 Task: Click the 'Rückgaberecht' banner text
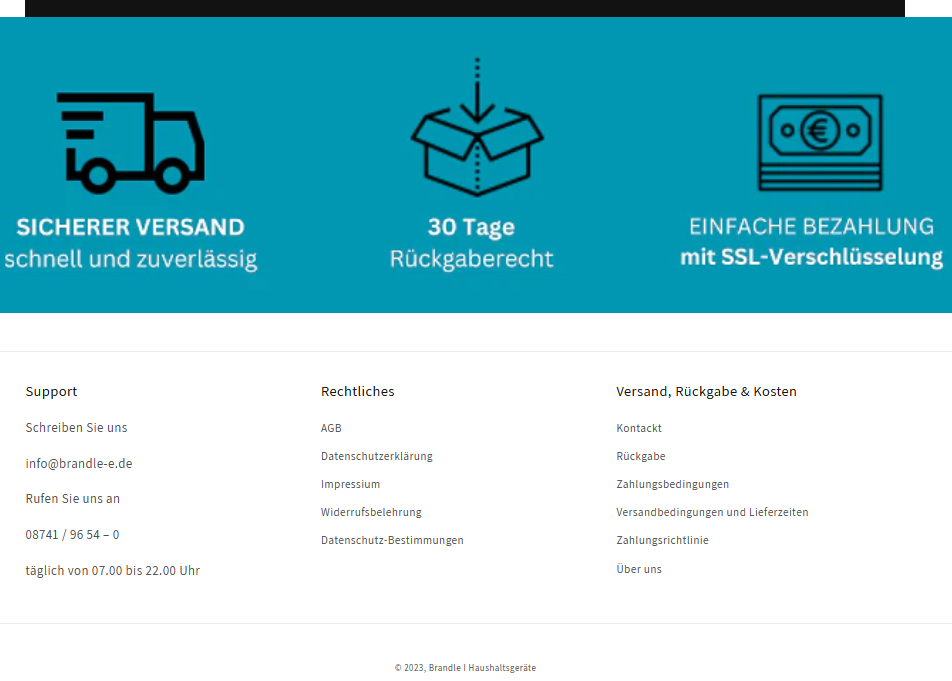(x=471, y=259)
